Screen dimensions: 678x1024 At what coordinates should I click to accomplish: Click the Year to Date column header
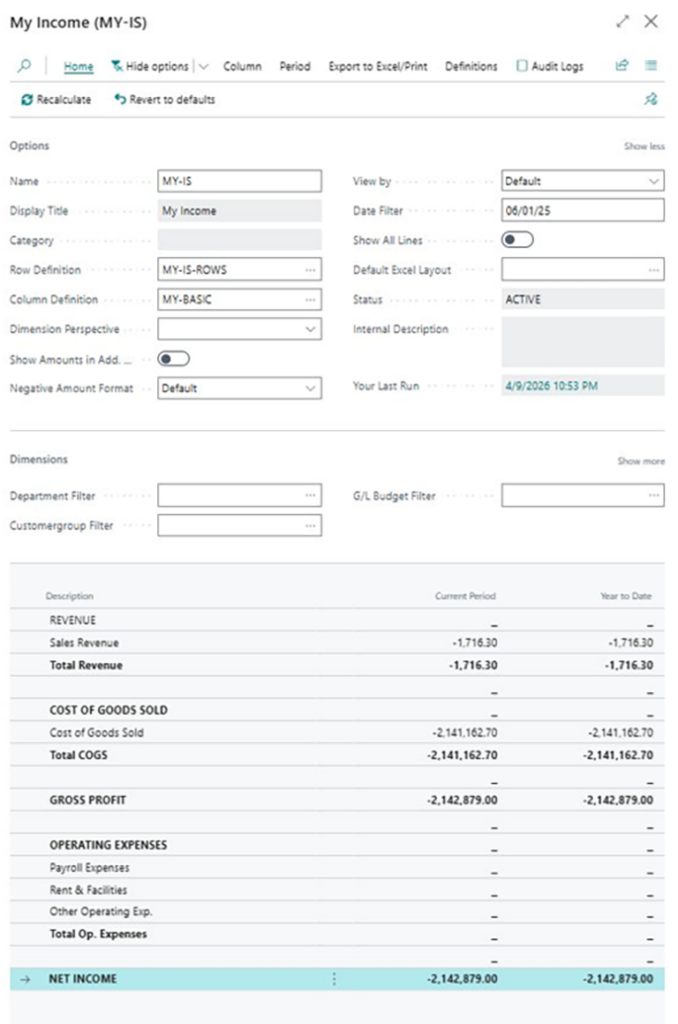pos(626,596)
